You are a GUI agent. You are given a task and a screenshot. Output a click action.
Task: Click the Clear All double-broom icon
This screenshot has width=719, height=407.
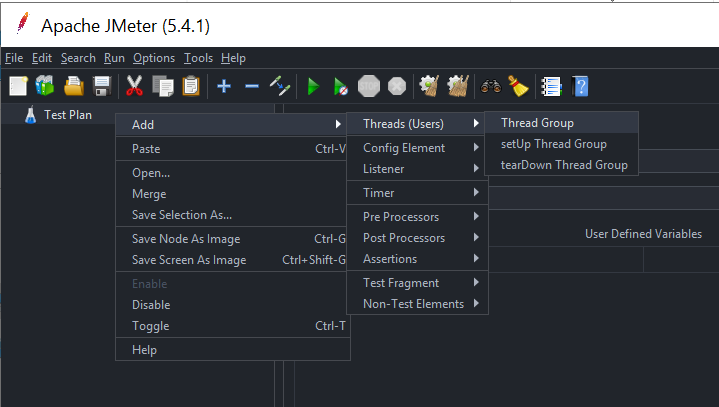click(458, 86)
